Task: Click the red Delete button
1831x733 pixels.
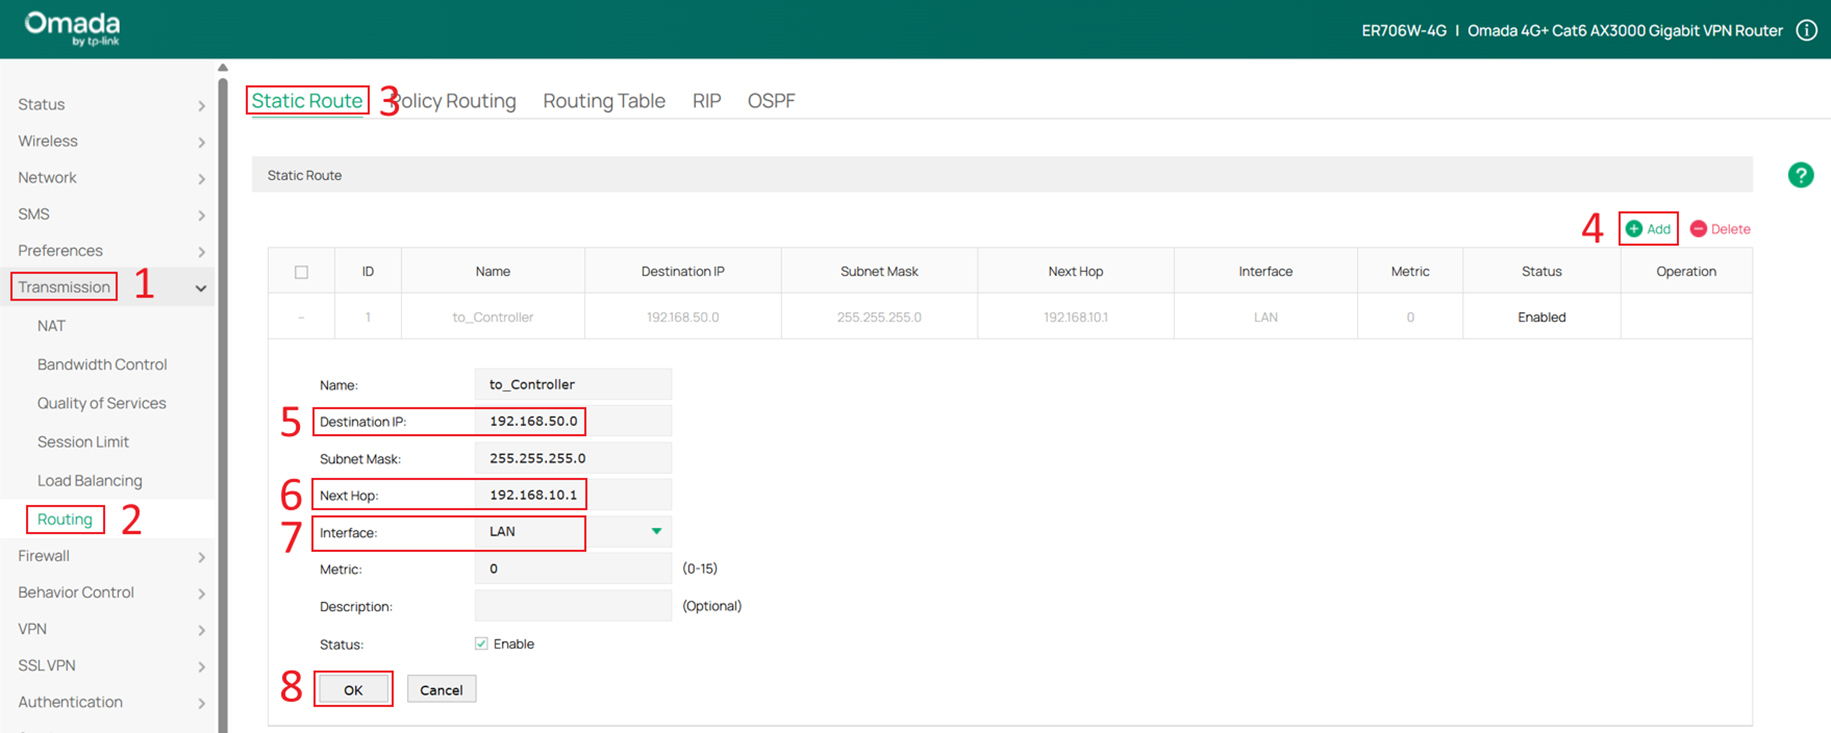Action: (1720, 229)
